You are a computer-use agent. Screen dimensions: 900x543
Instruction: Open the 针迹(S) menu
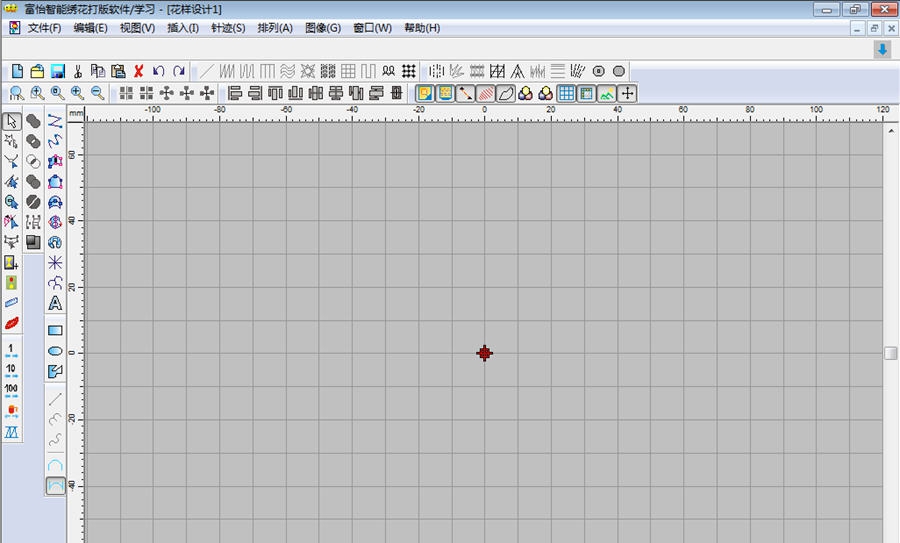tap(228, 28)
